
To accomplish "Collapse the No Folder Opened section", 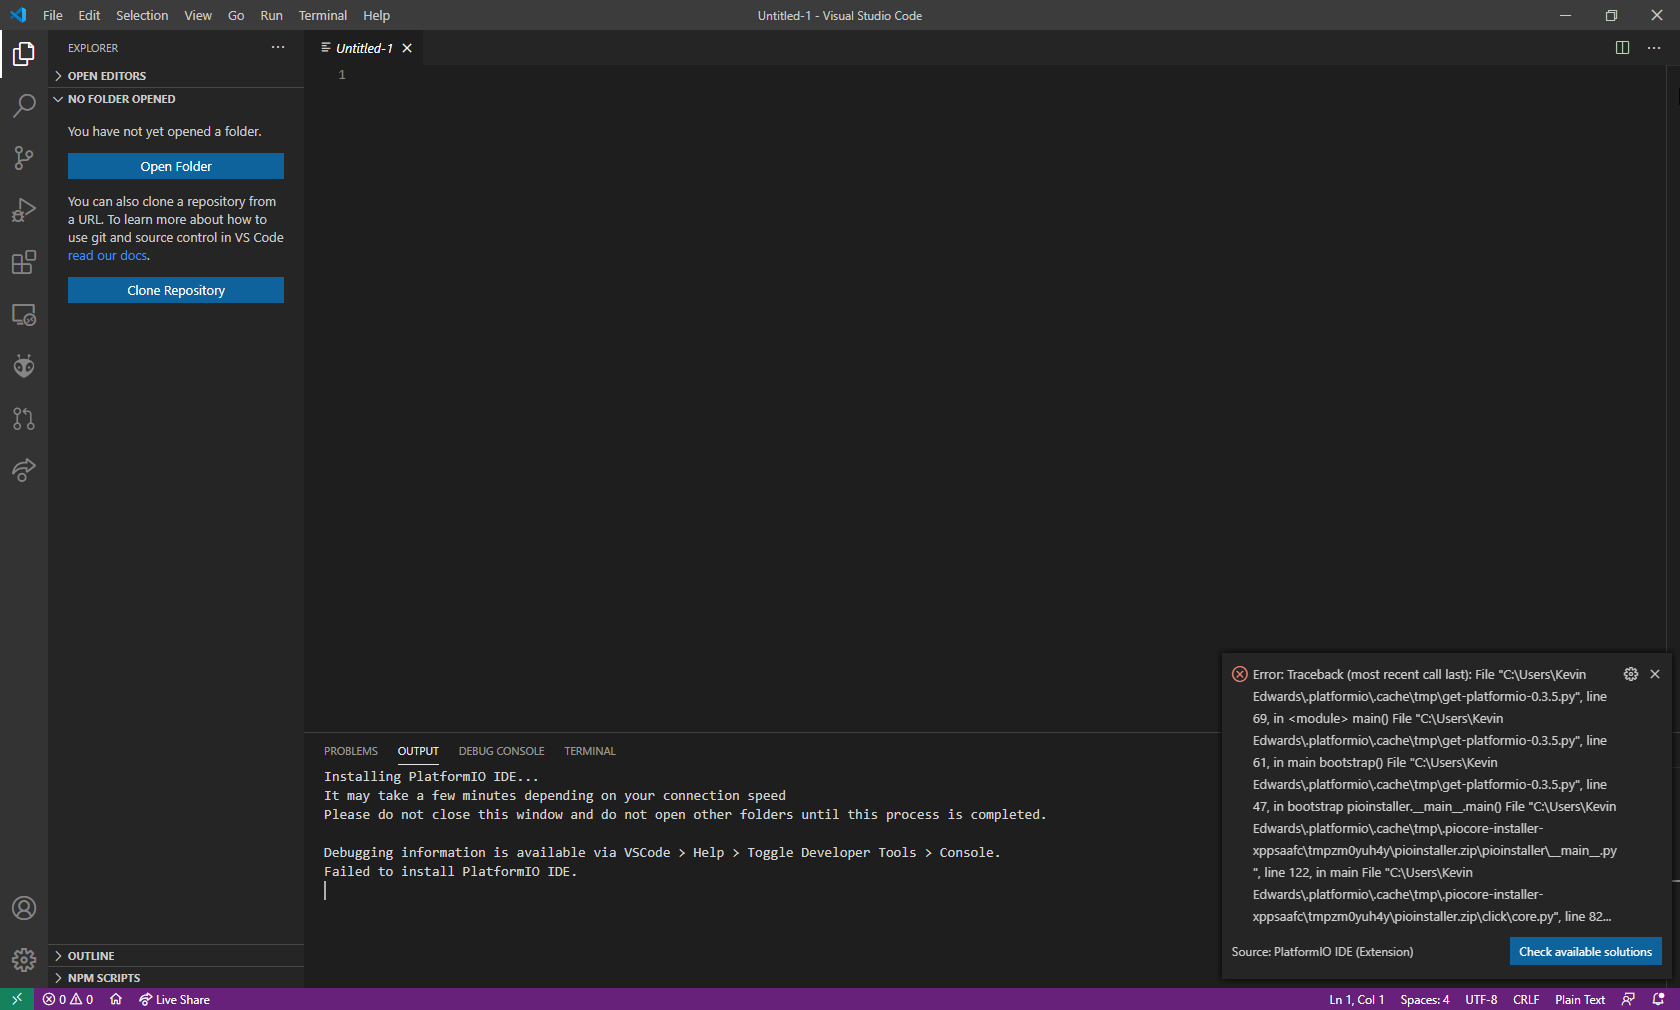I will pyautogui.click(x=176, y=99).
